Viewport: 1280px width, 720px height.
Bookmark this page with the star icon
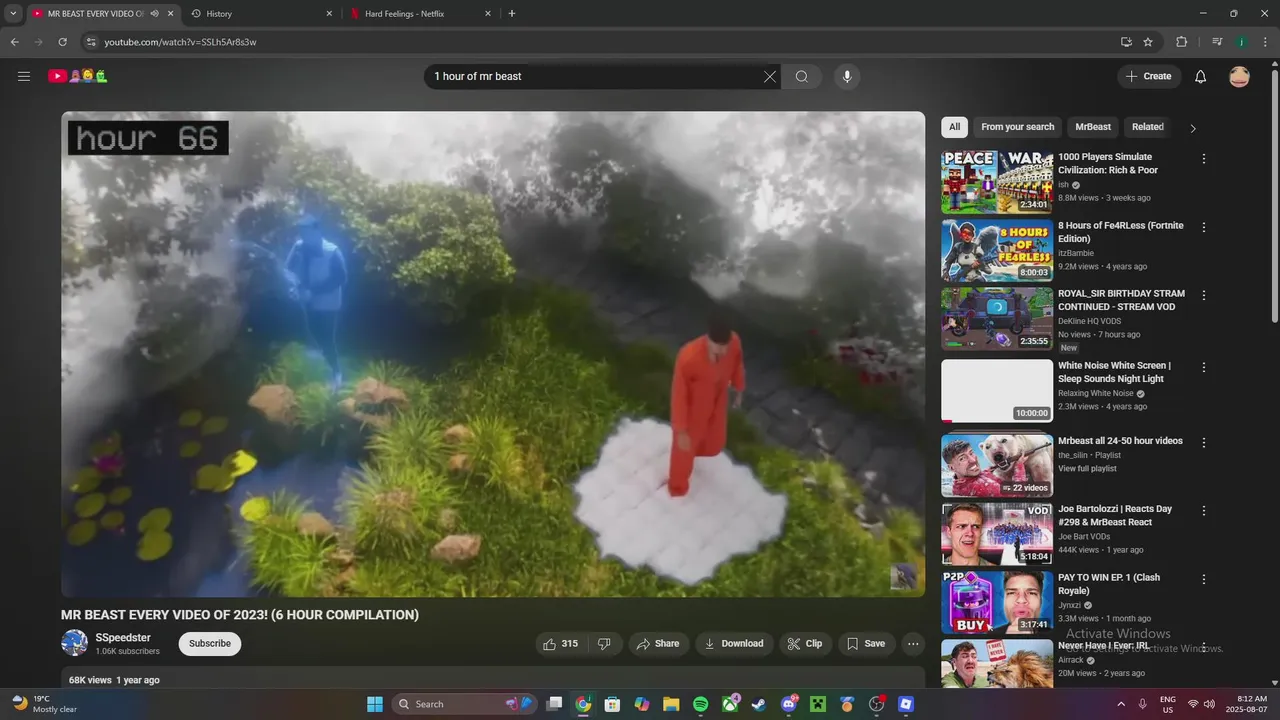click(x=1148, y=42)
